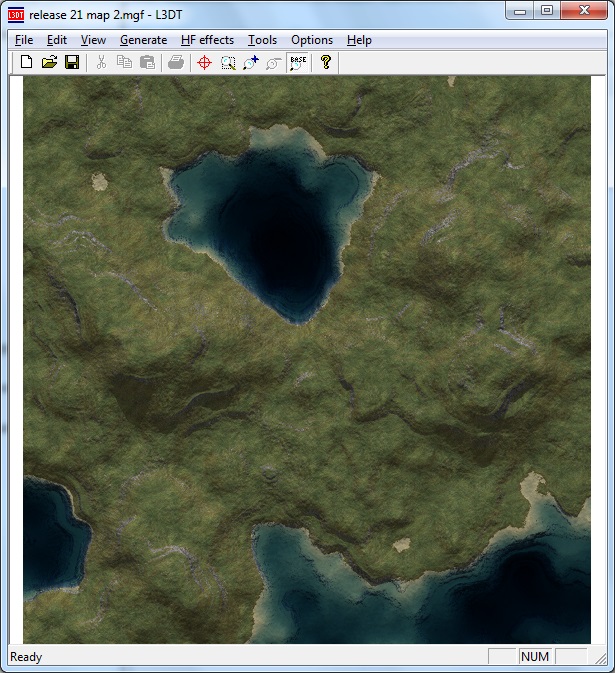Open the help question mark icon
The height and width of the screenshot is (673, 615).
(x=326, y=63)
